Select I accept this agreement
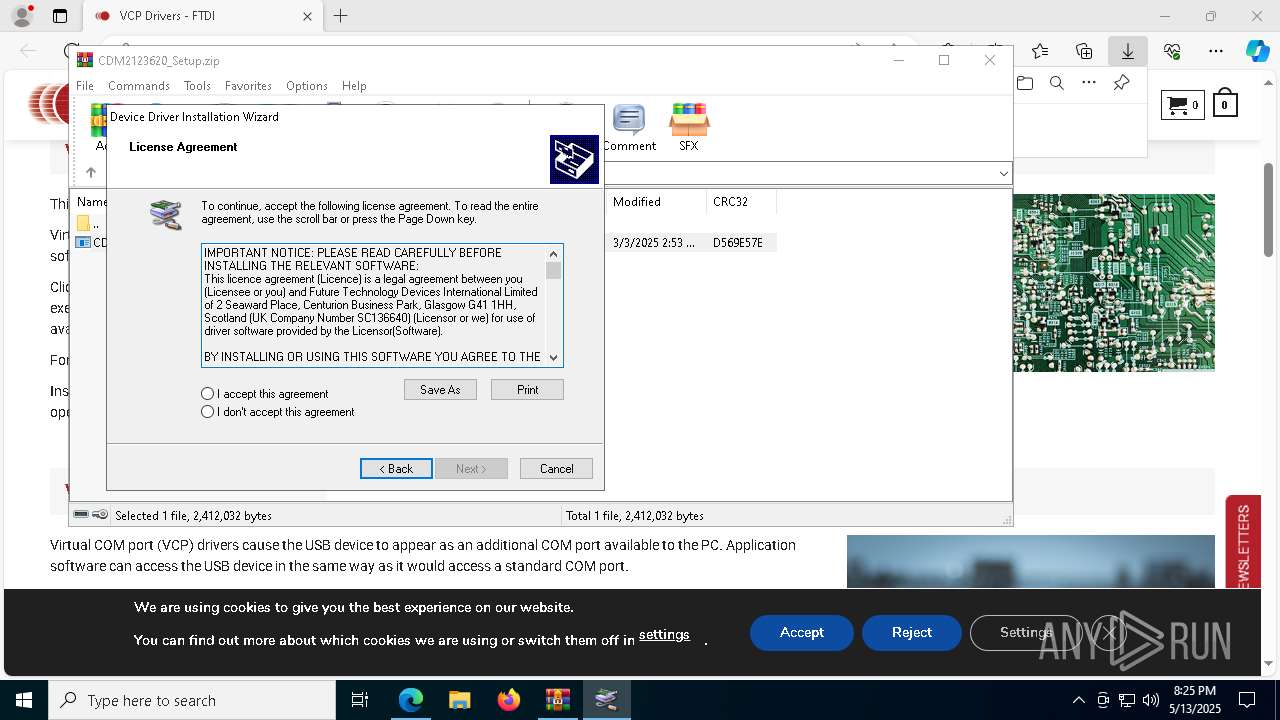Screen dimensions: 1280x720 [x=265, y=394]
